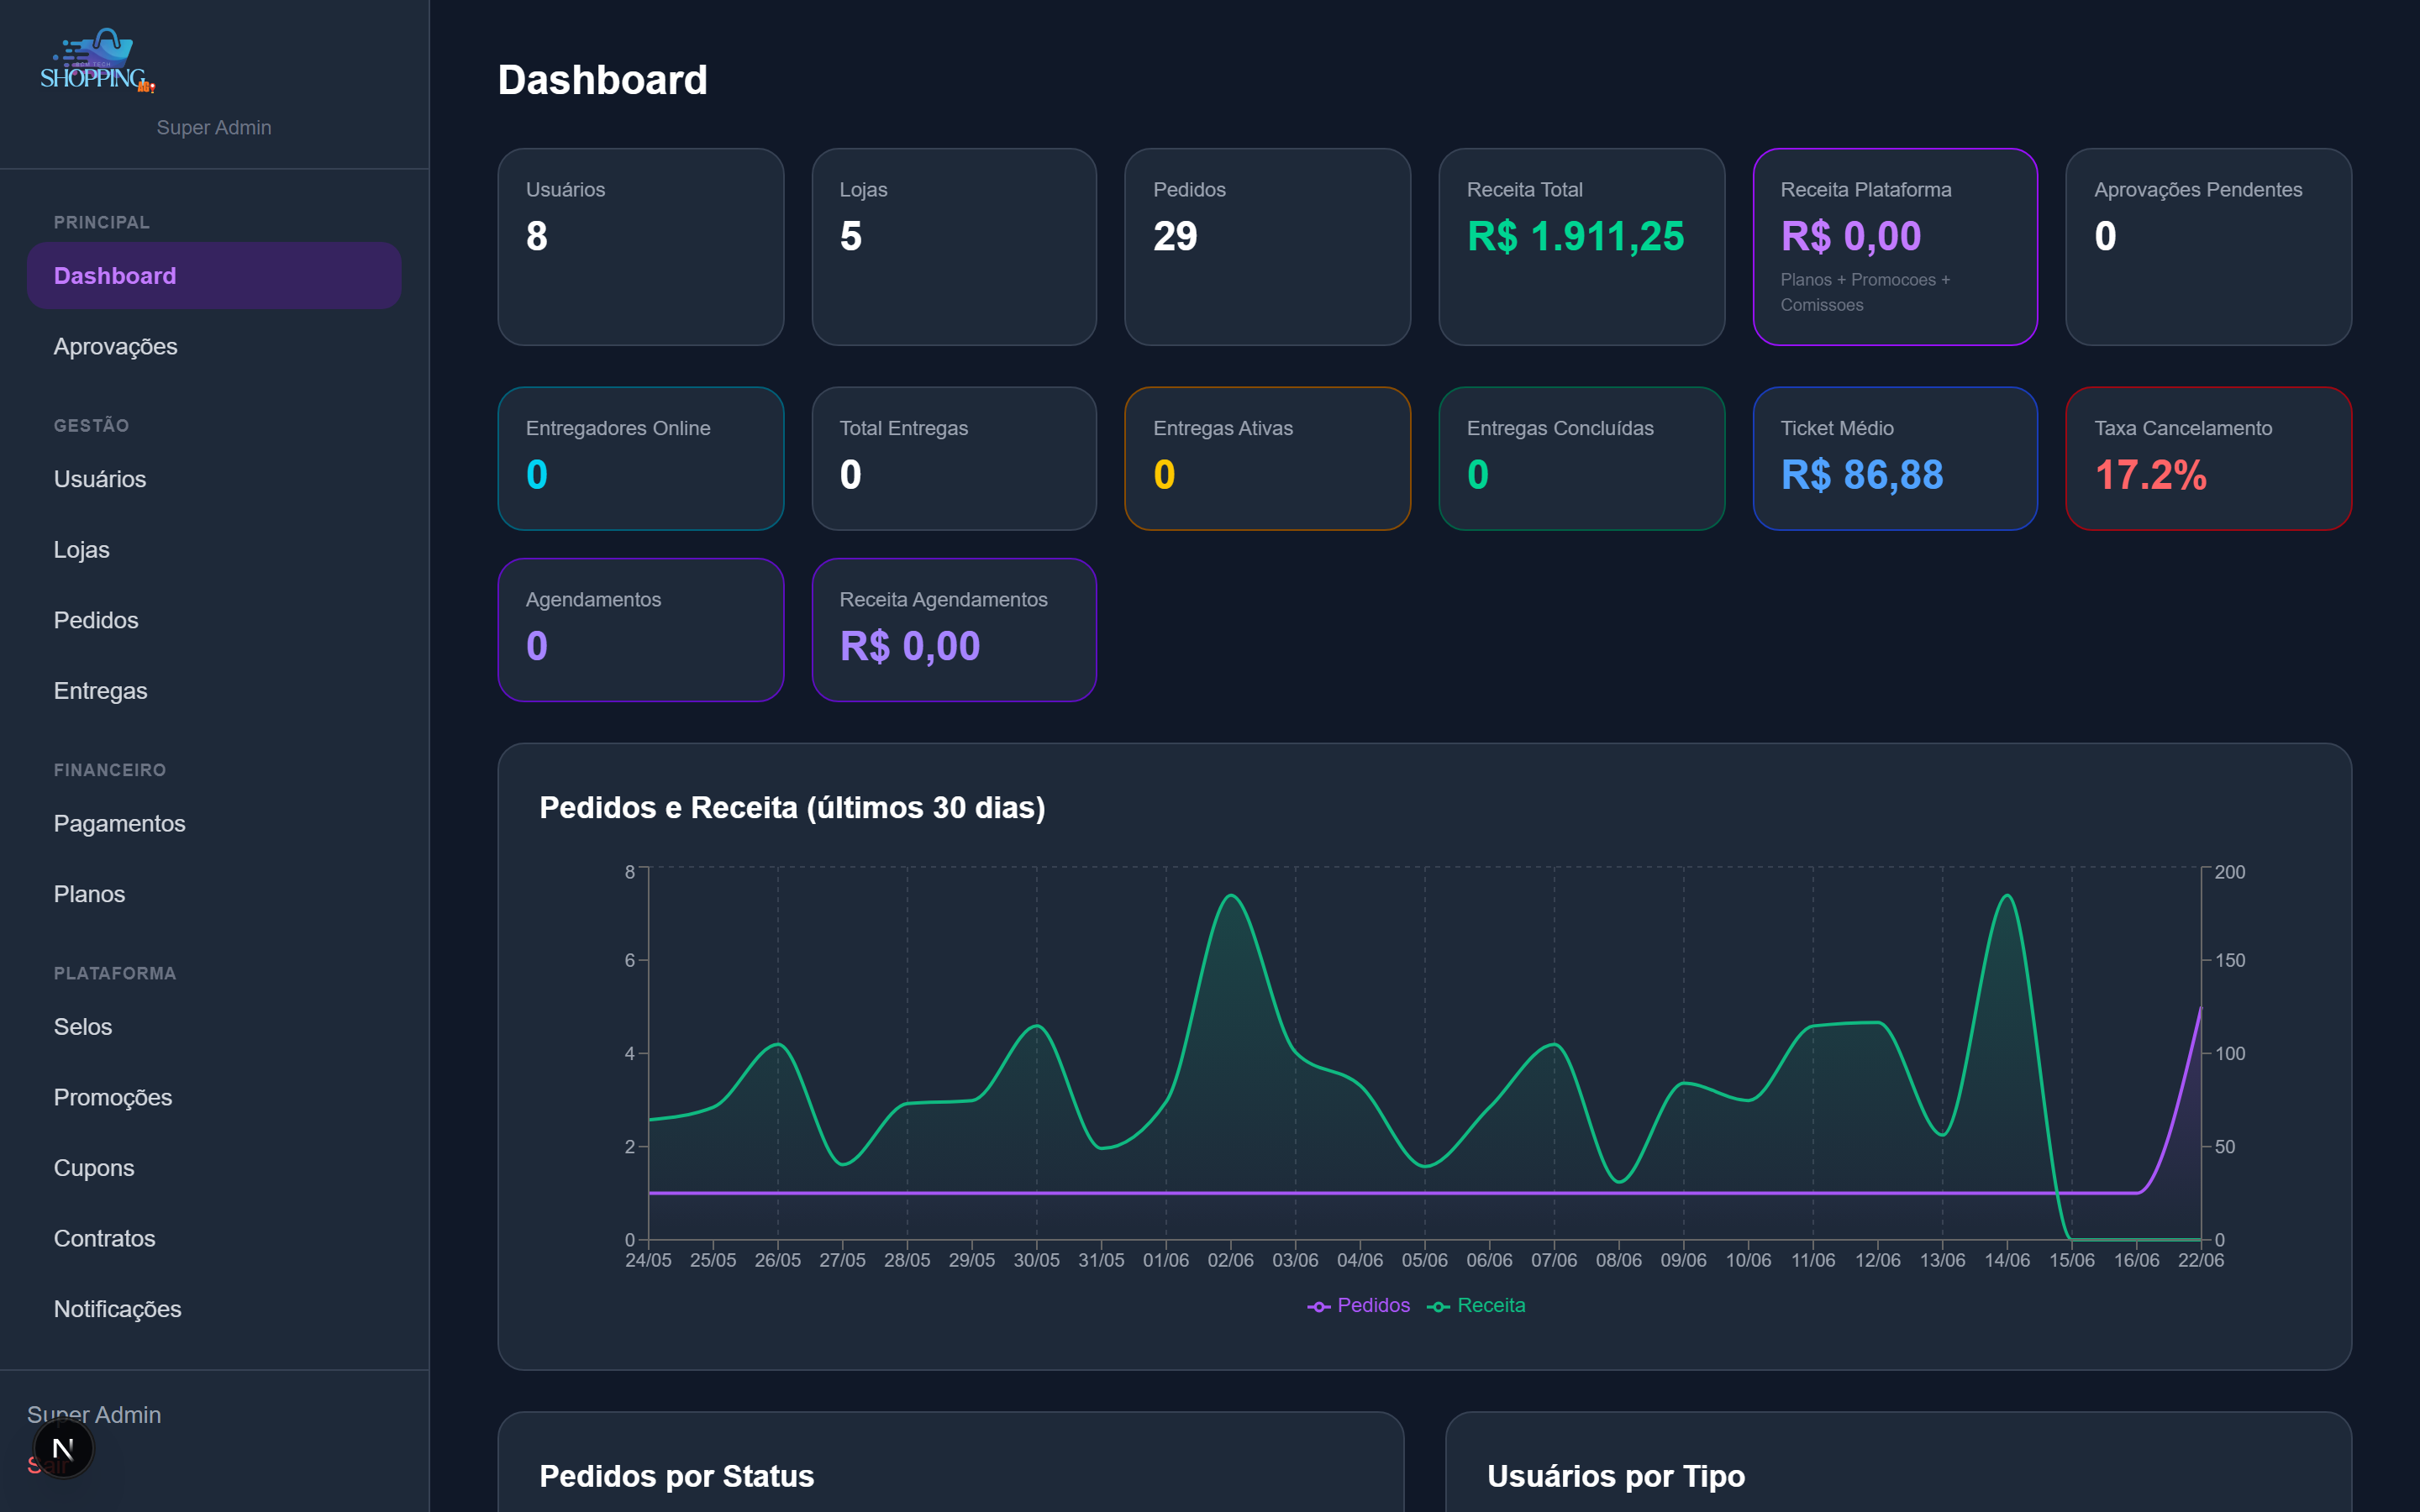
Task: Click the Taxa Cancelamento card
Action: click(x=2209, y=459)
